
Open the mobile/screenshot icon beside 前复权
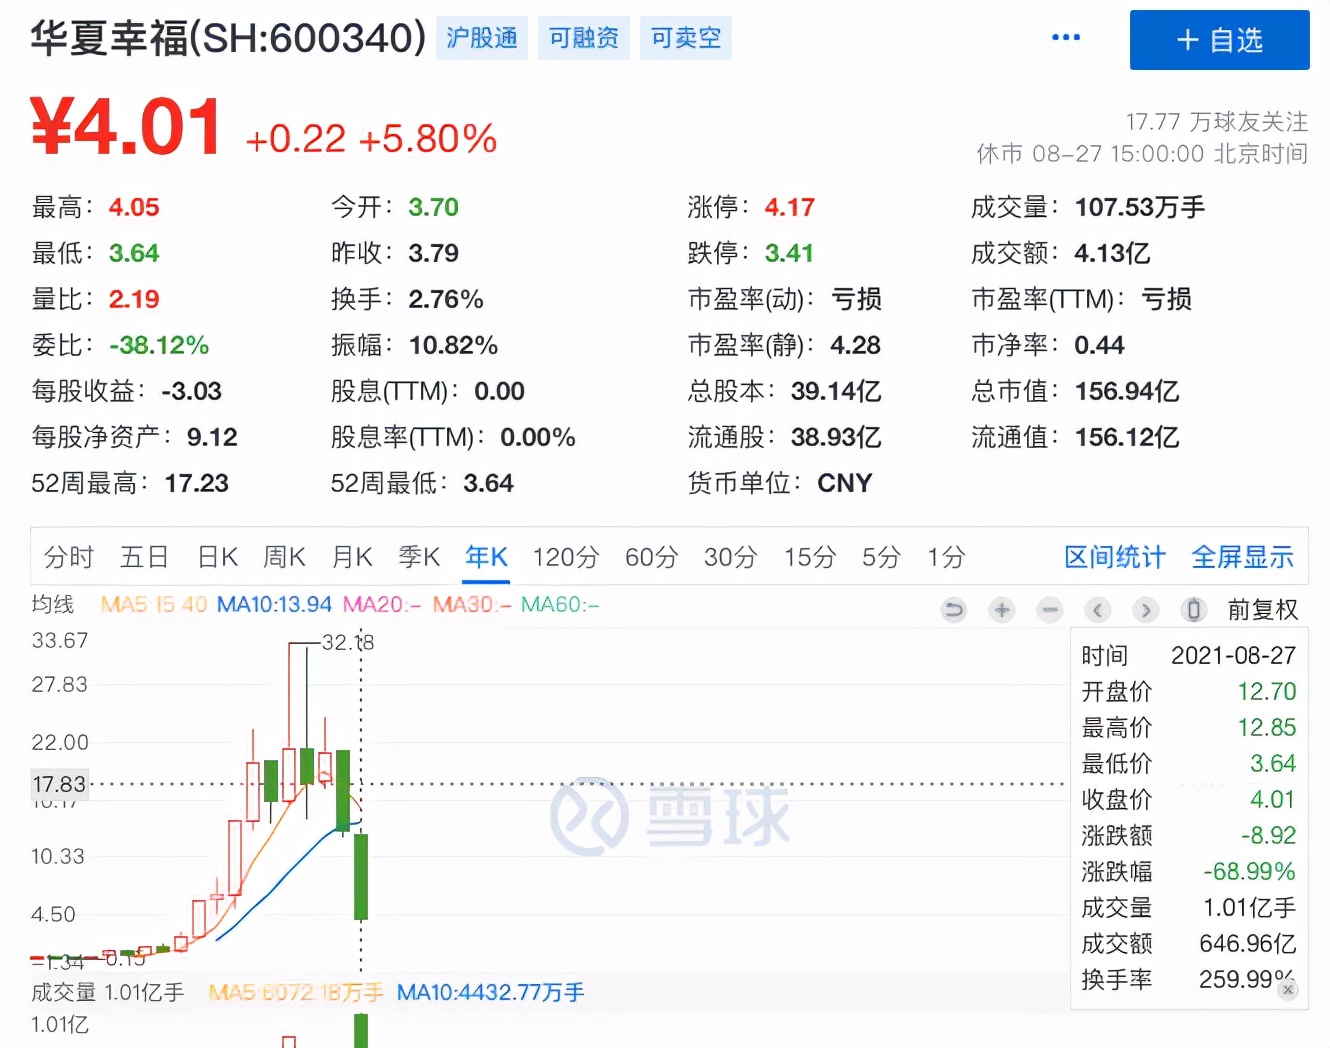[1194, 610]
